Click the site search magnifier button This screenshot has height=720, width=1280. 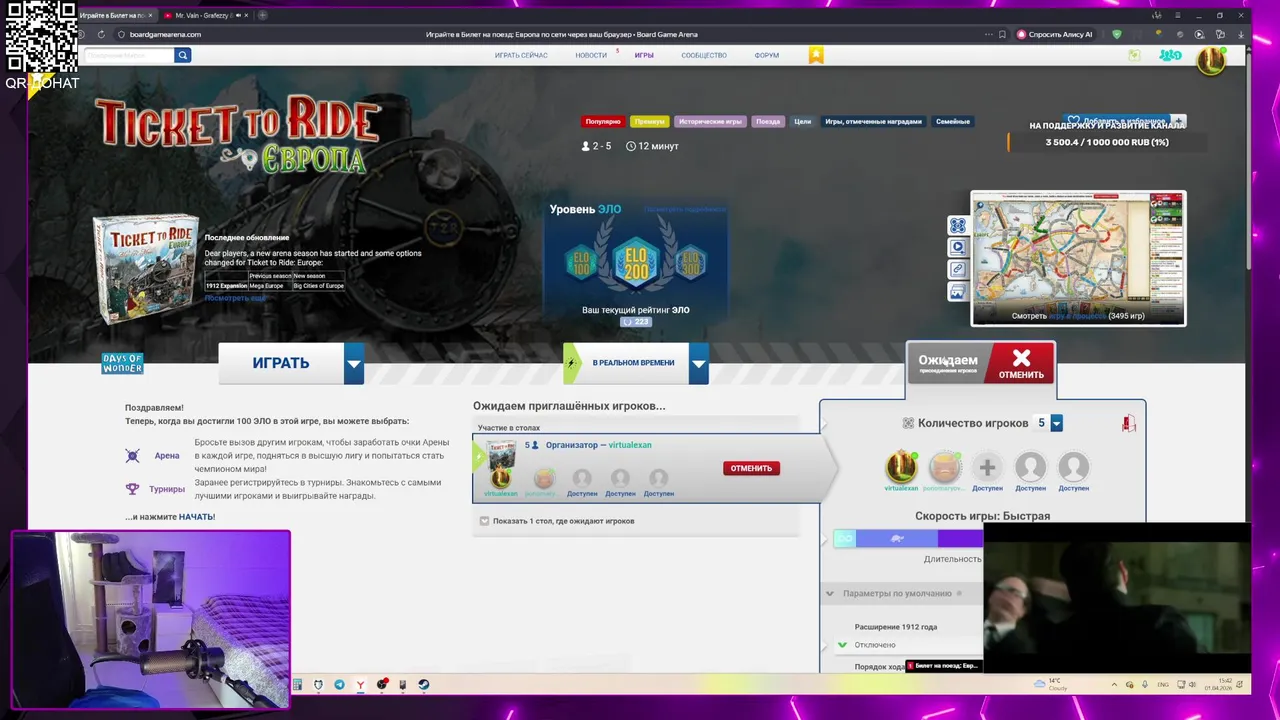pyautogui.click(x=182, y=55)
